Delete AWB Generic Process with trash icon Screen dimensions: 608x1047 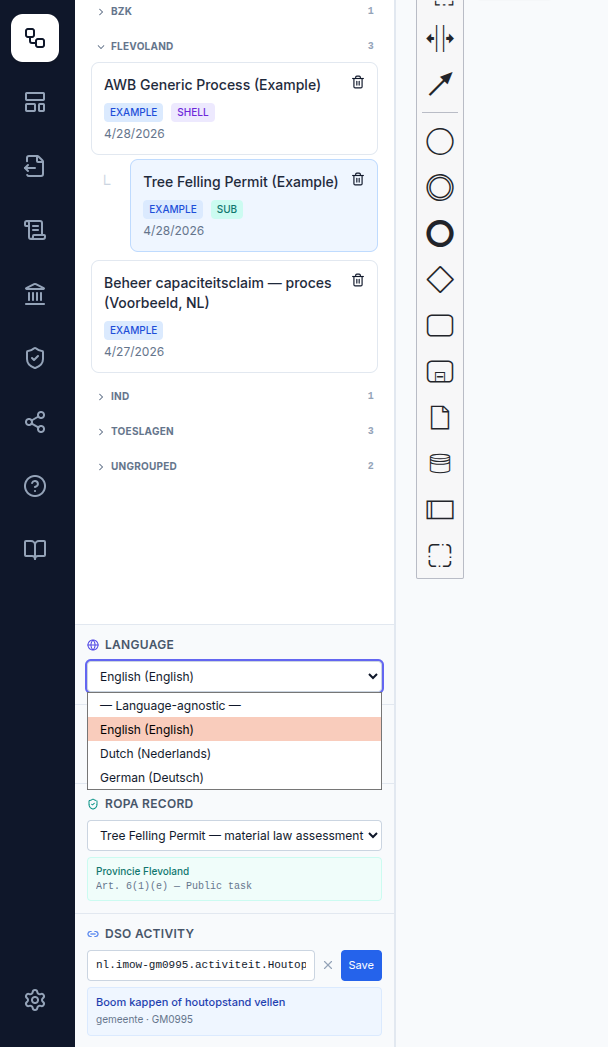click(358, 82)
